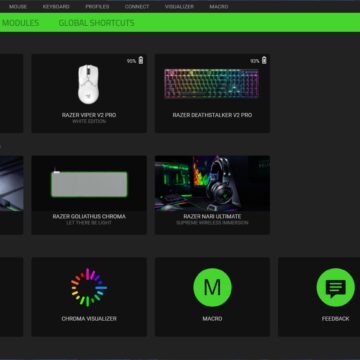Open the Chroma Visualizer color wheel icon
The height and width of the screenshot is (360, 360).
tap(89, 287)
